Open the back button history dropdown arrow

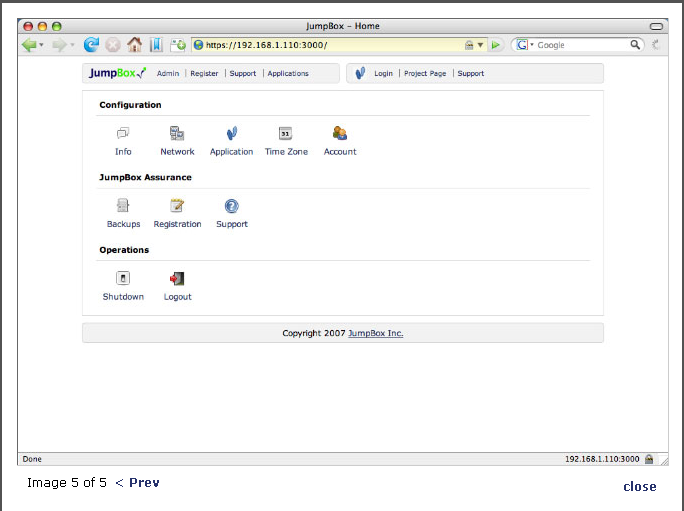click(41, 45)
